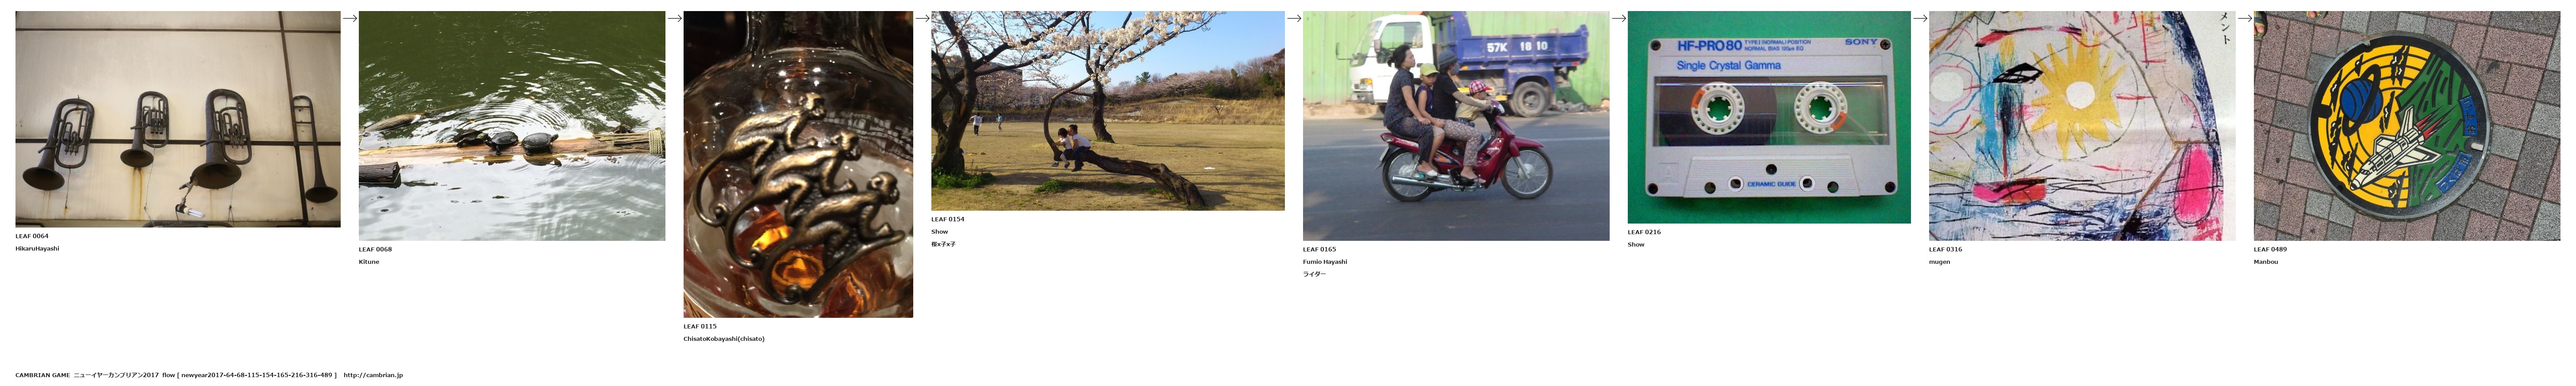Open the turtles on log photo
2576x386 pixels.
pyautogui.click(x=512, y=126)
